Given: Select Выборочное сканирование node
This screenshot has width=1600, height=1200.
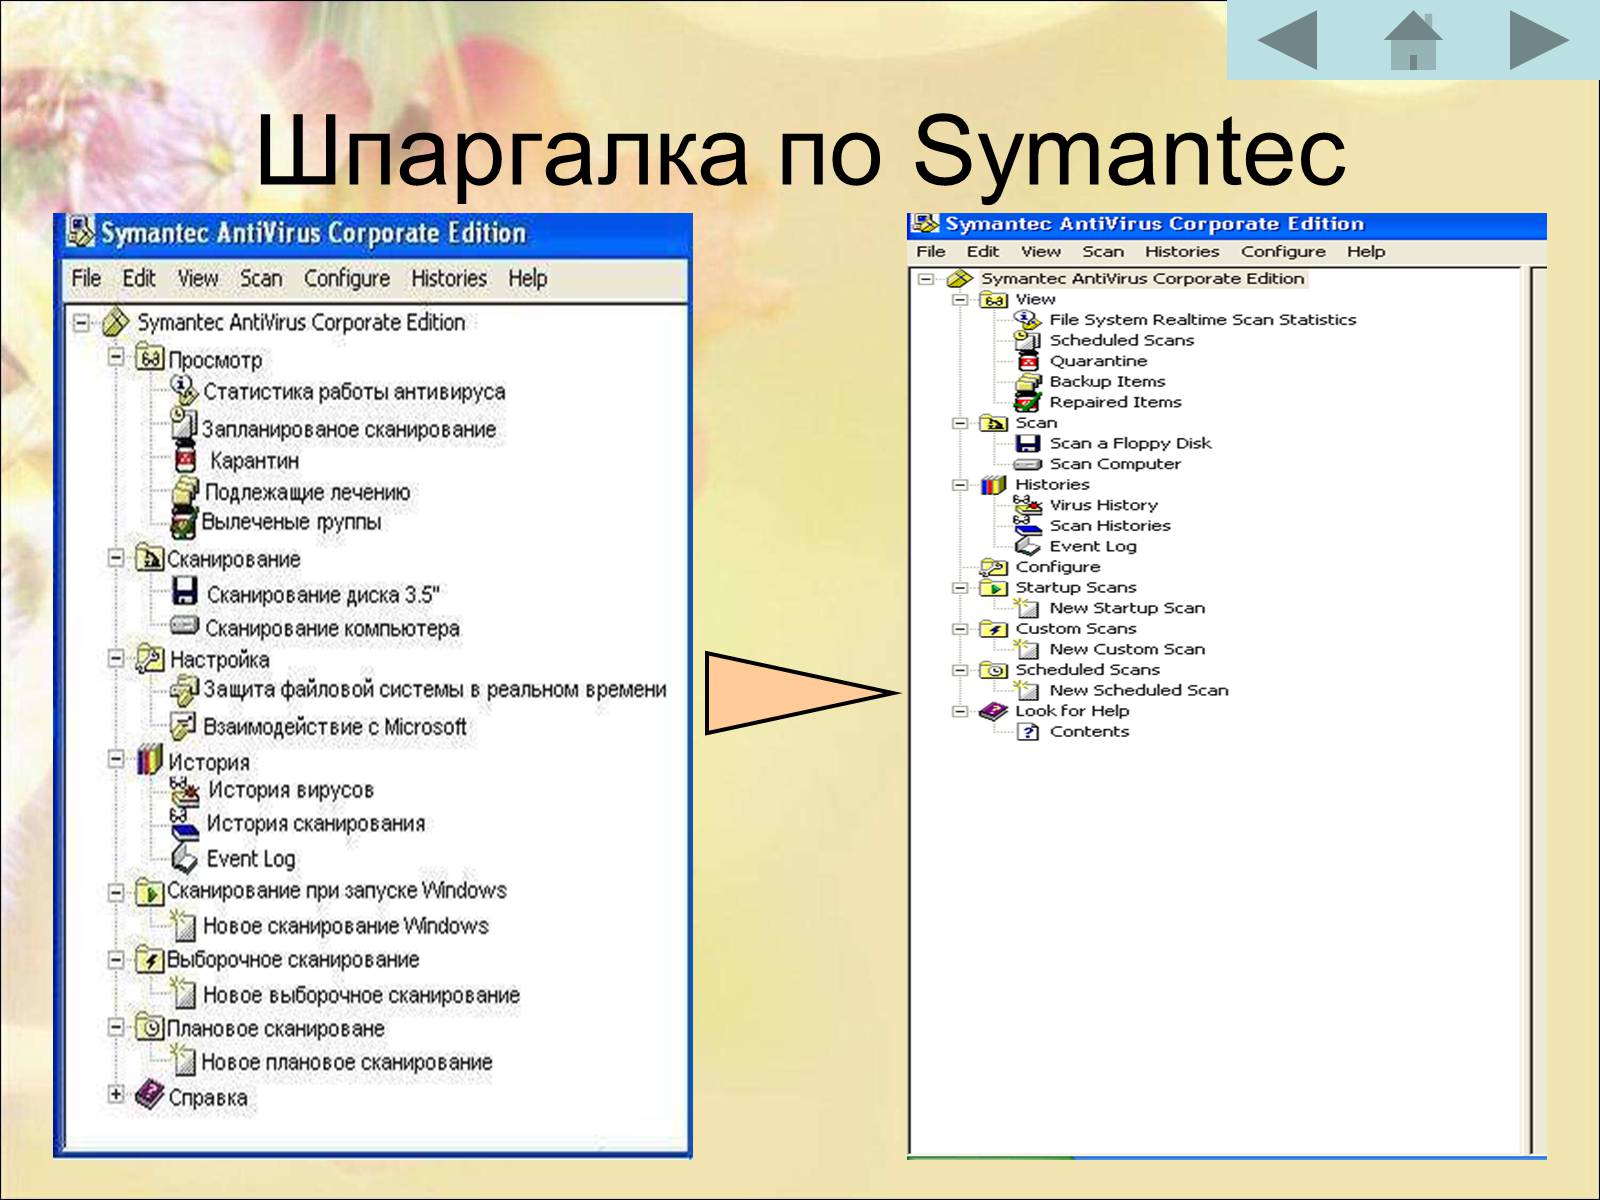Looking at the screenshot, I should point(293,959).
